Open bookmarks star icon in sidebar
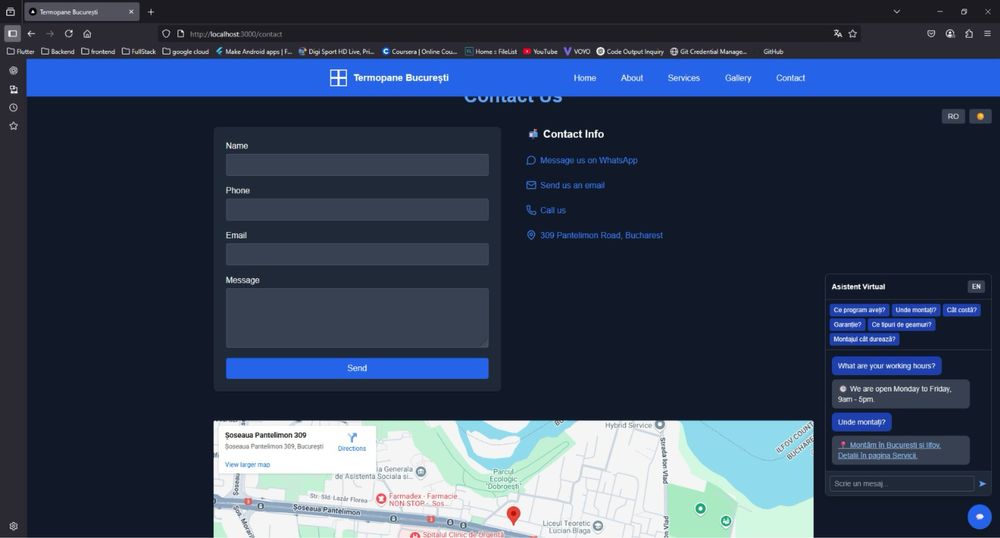Image resolution: width=1000 pixels, height=538 pixels. (x=13, y=126)
